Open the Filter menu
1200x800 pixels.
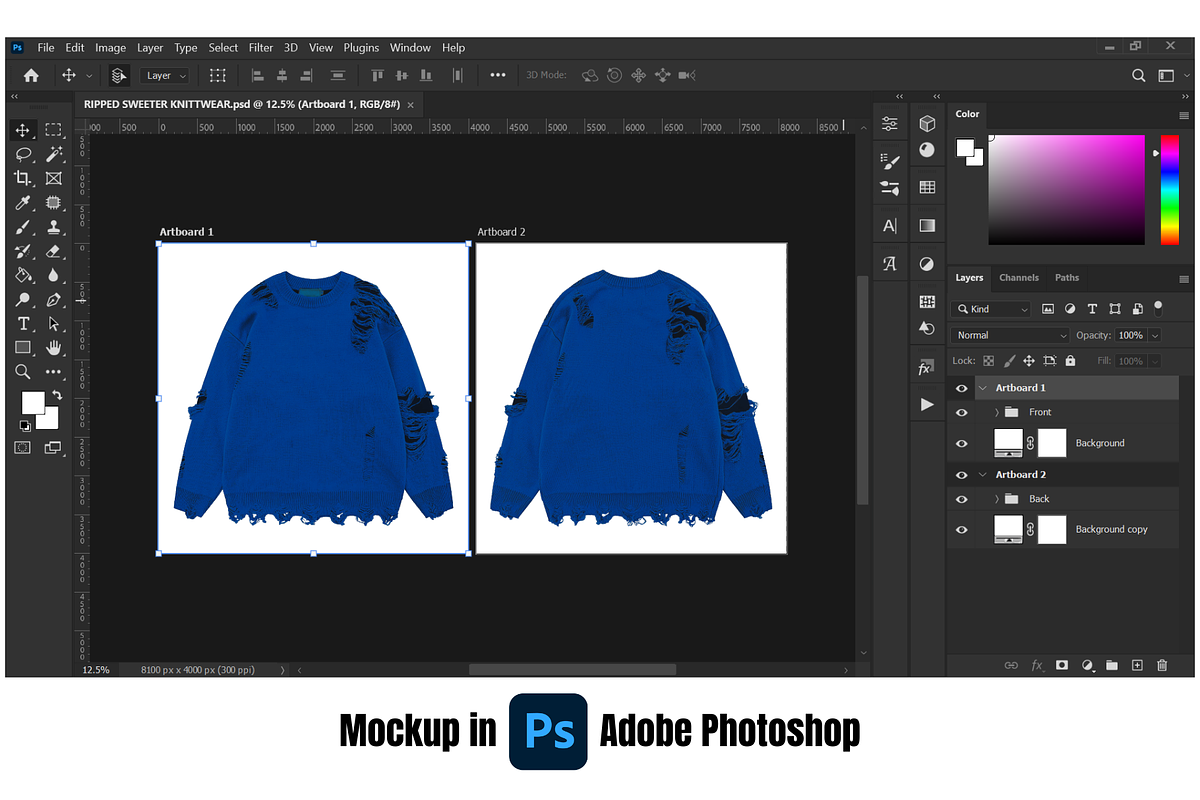point(261,48)
